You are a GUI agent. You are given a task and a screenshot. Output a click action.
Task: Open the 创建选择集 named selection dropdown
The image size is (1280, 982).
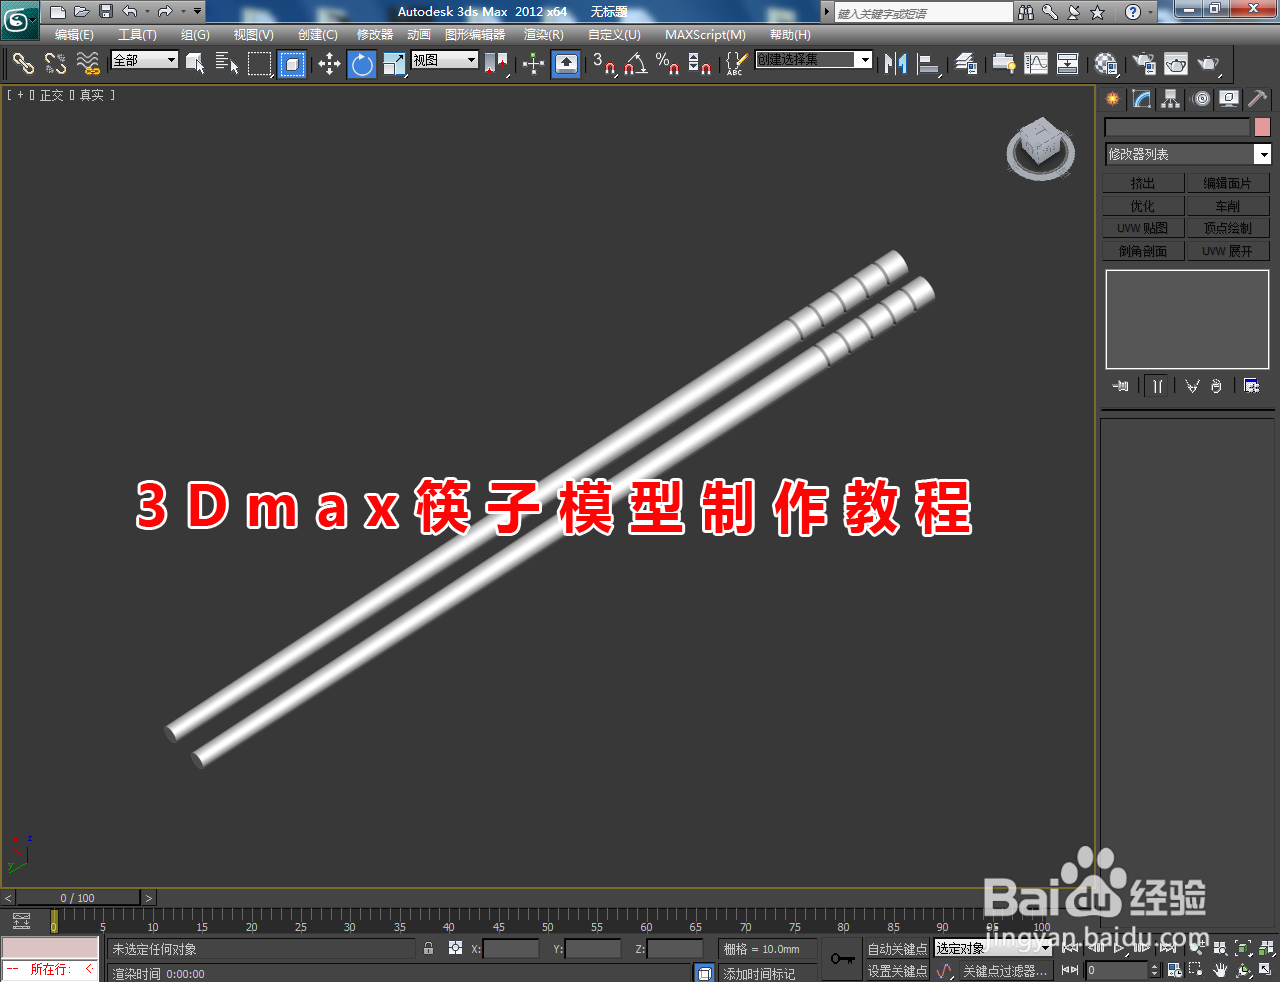(814, 60)
